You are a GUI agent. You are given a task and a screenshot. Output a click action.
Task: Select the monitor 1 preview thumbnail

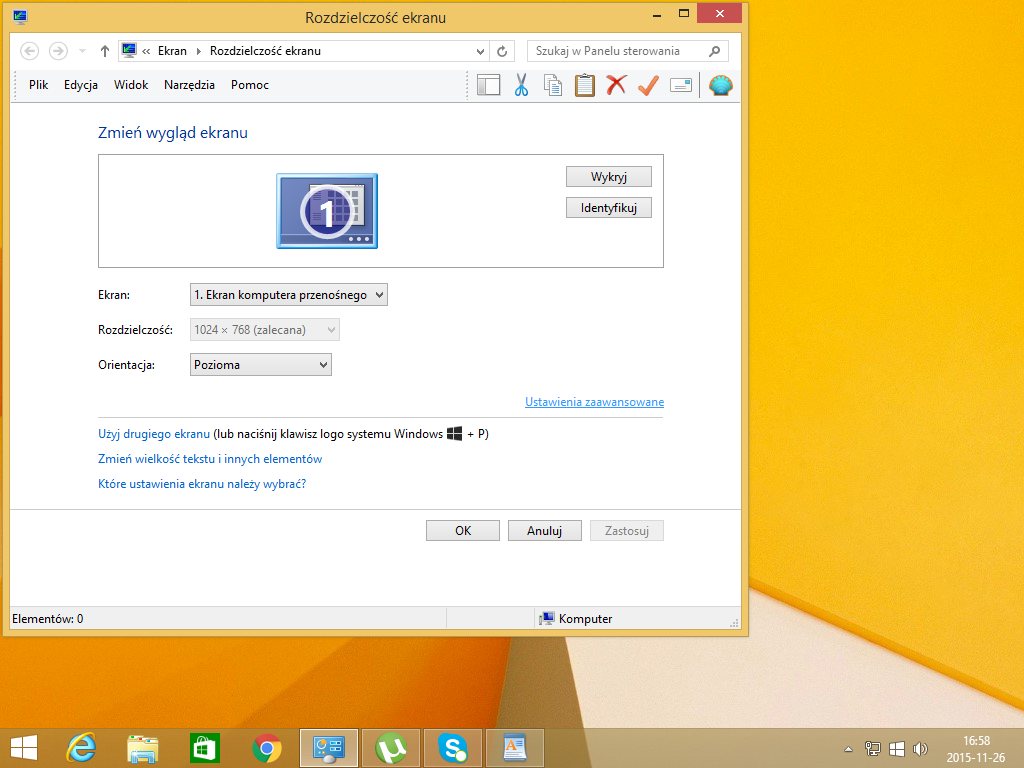point(327,211)
